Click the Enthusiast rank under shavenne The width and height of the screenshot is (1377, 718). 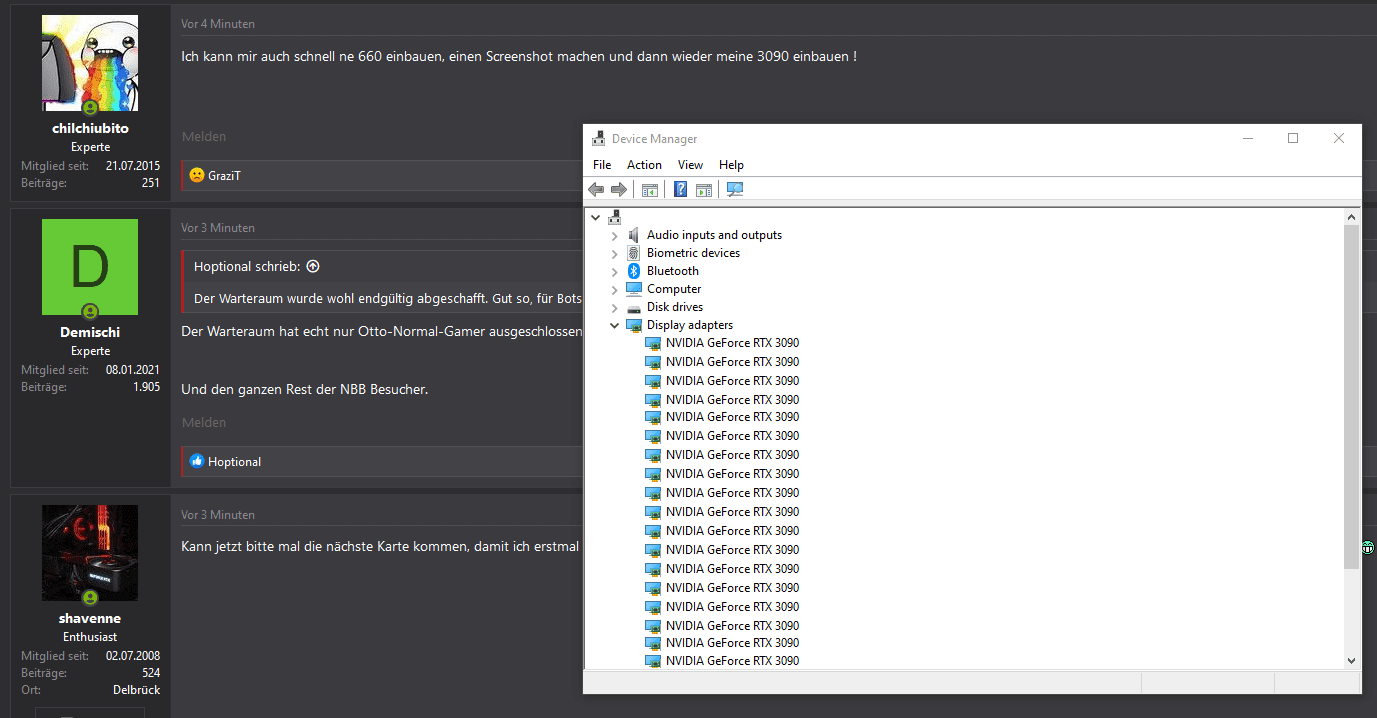pos(90,637)
